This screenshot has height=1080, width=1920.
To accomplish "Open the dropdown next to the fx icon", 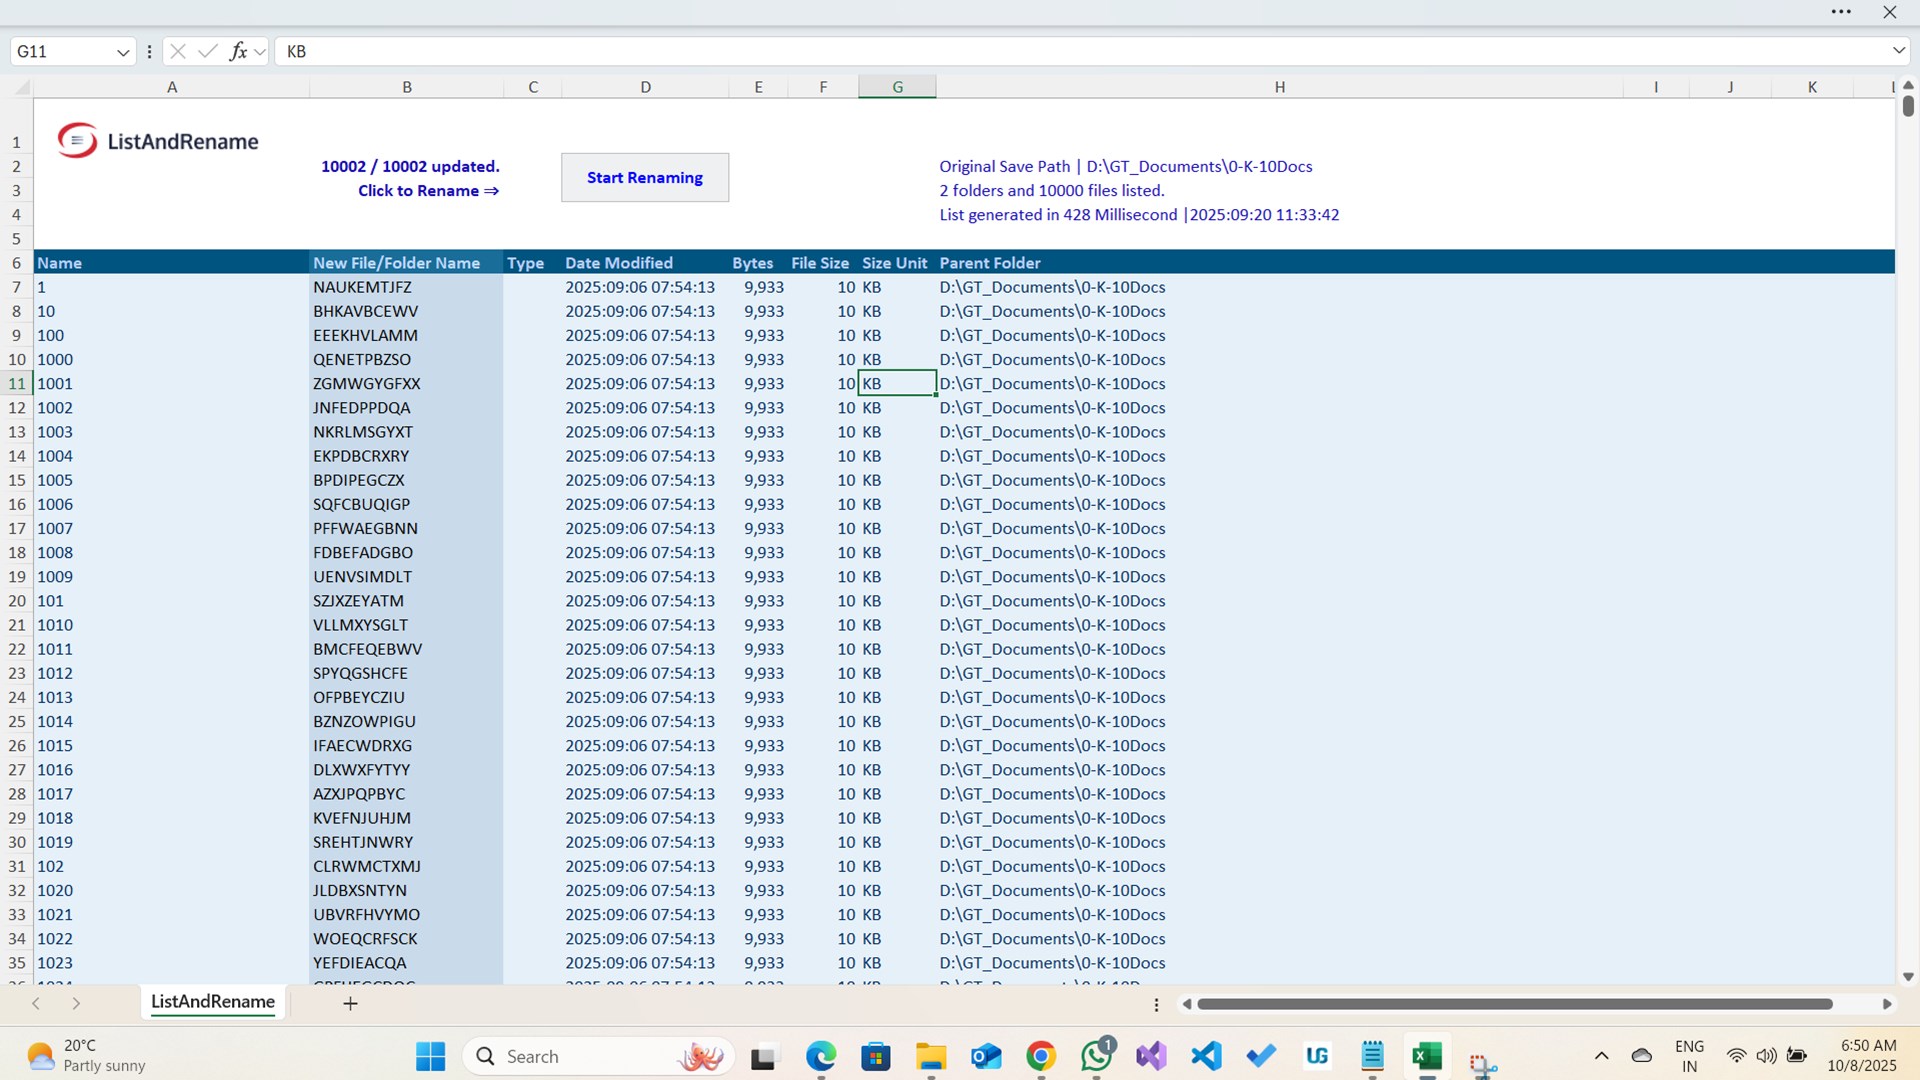I will click(260, 52).
